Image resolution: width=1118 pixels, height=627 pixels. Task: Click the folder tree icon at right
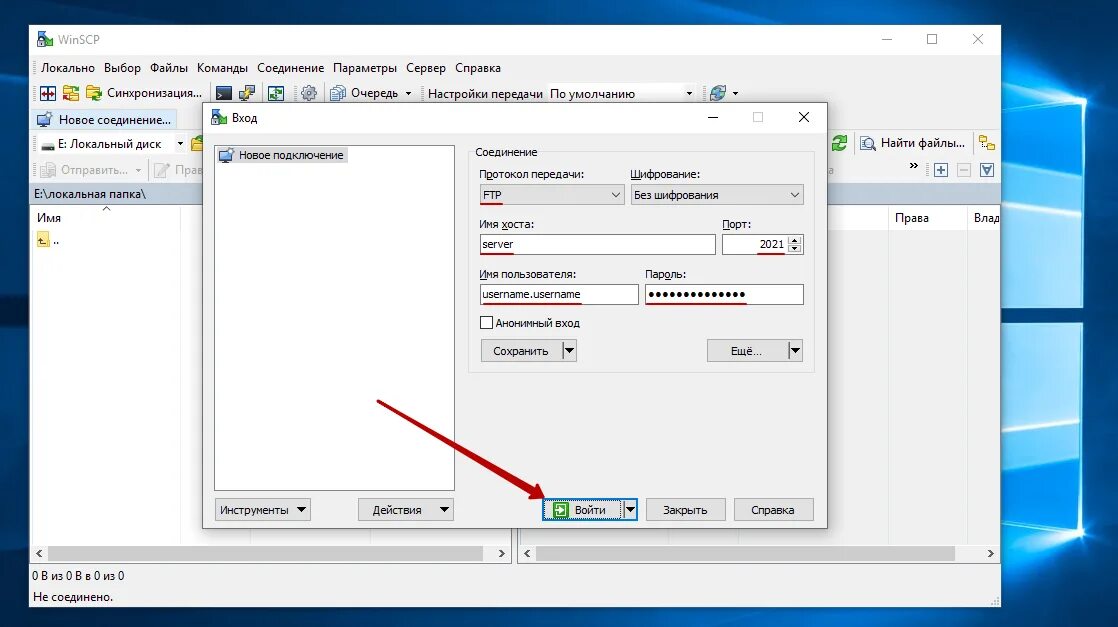pyautogui.click(x=987, y=143)
